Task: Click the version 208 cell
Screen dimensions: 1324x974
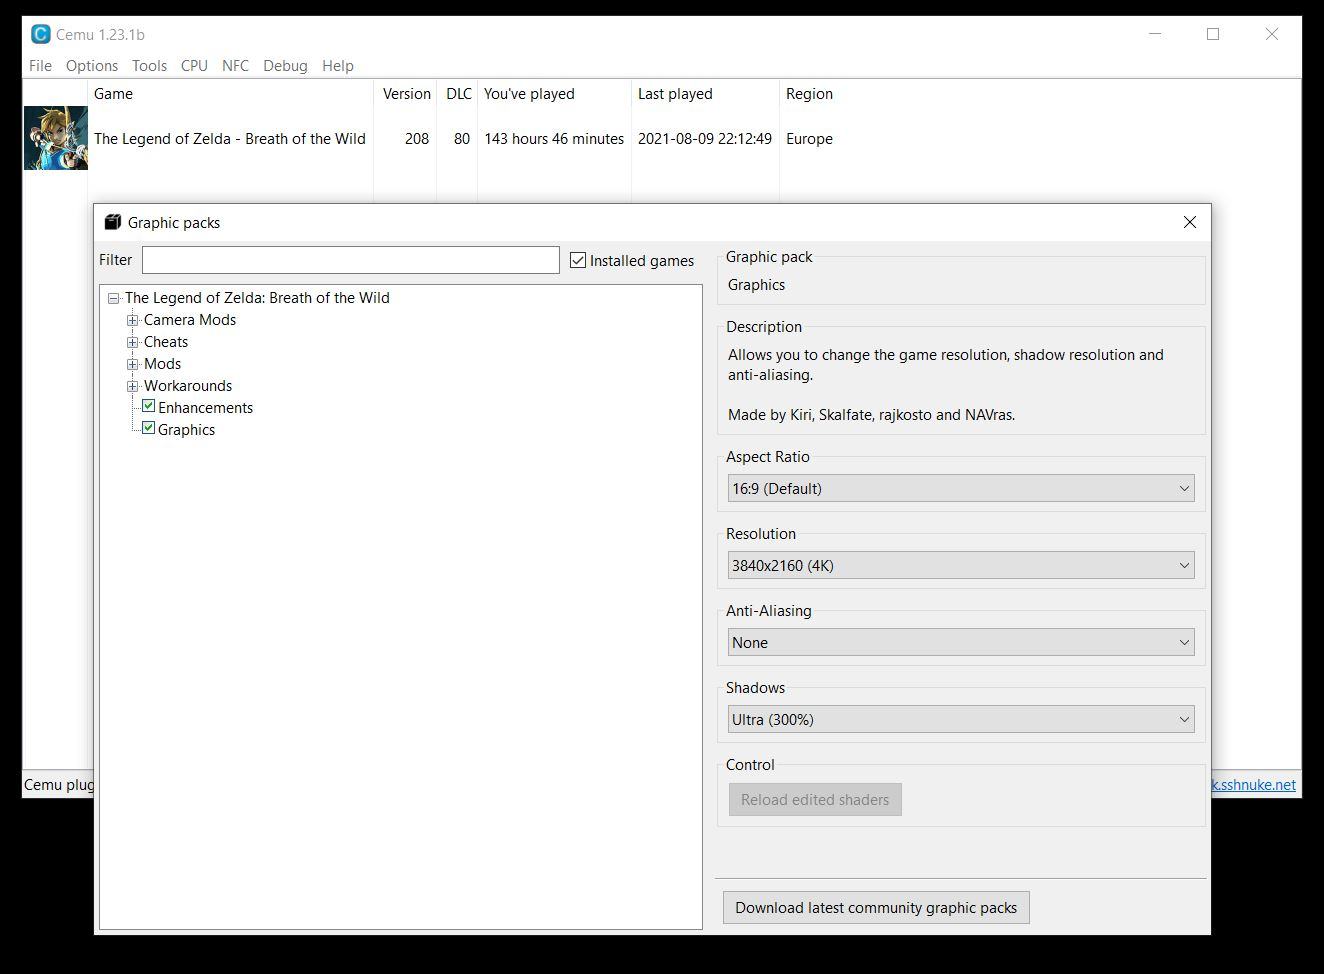Action: (417, 139)
